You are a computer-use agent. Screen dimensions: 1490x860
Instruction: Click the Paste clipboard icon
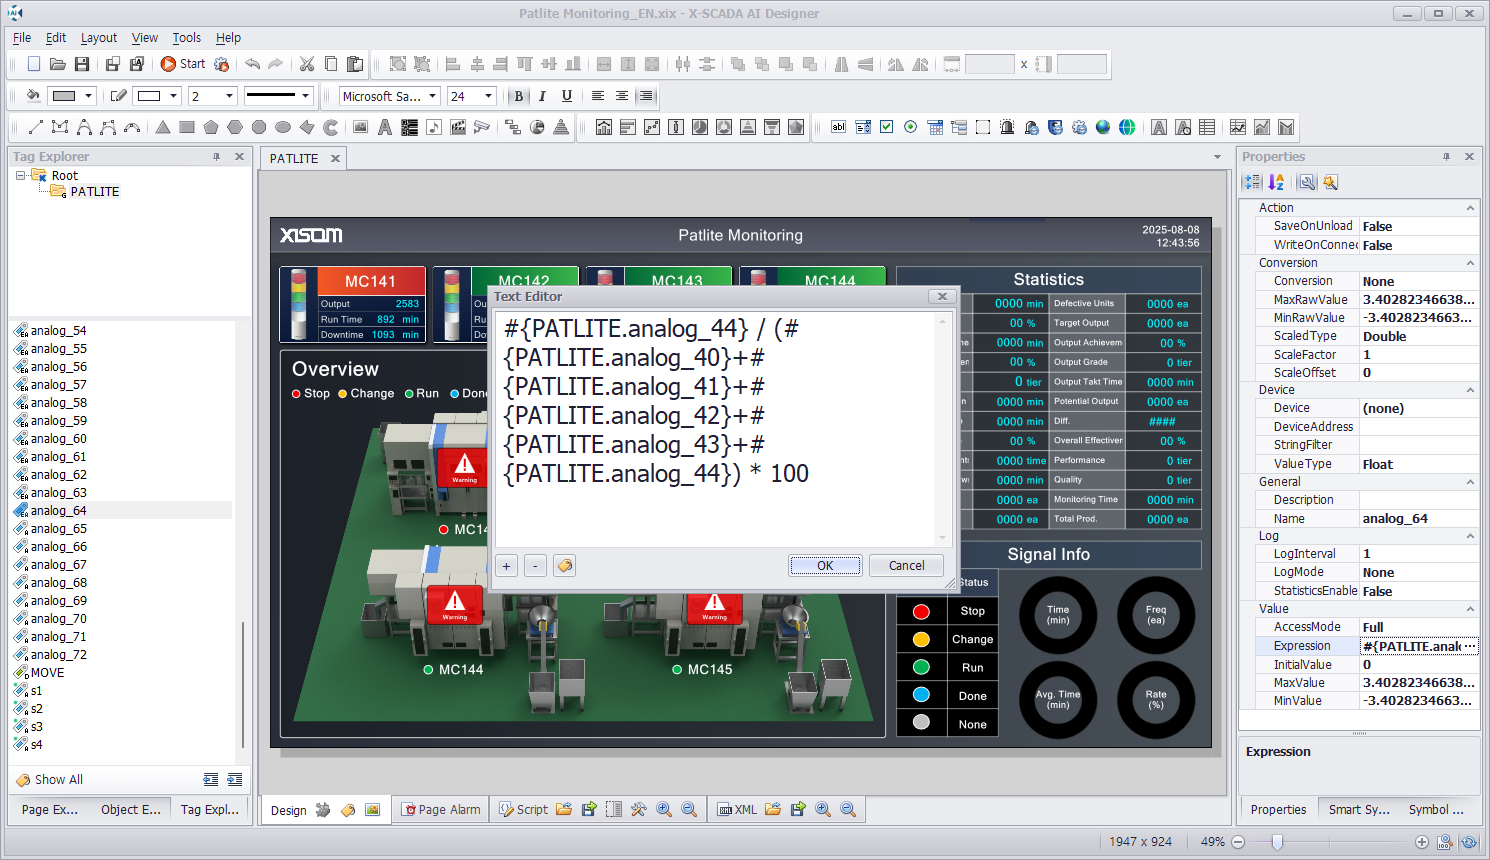[x=355, y=64]
